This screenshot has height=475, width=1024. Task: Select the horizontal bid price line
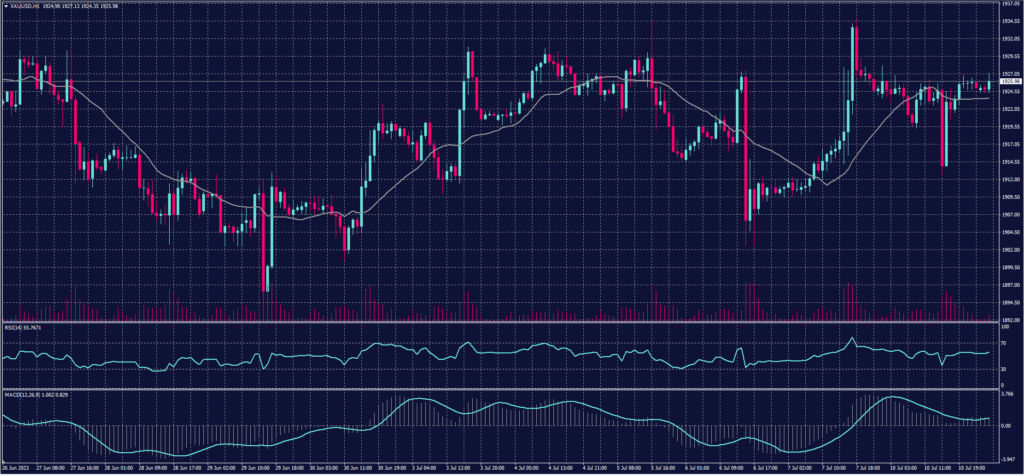click(x=300, y=81)
